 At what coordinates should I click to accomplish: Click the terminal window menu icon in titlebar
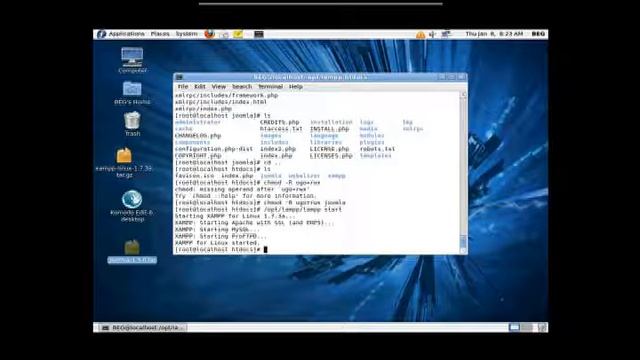tap(179, 77)
